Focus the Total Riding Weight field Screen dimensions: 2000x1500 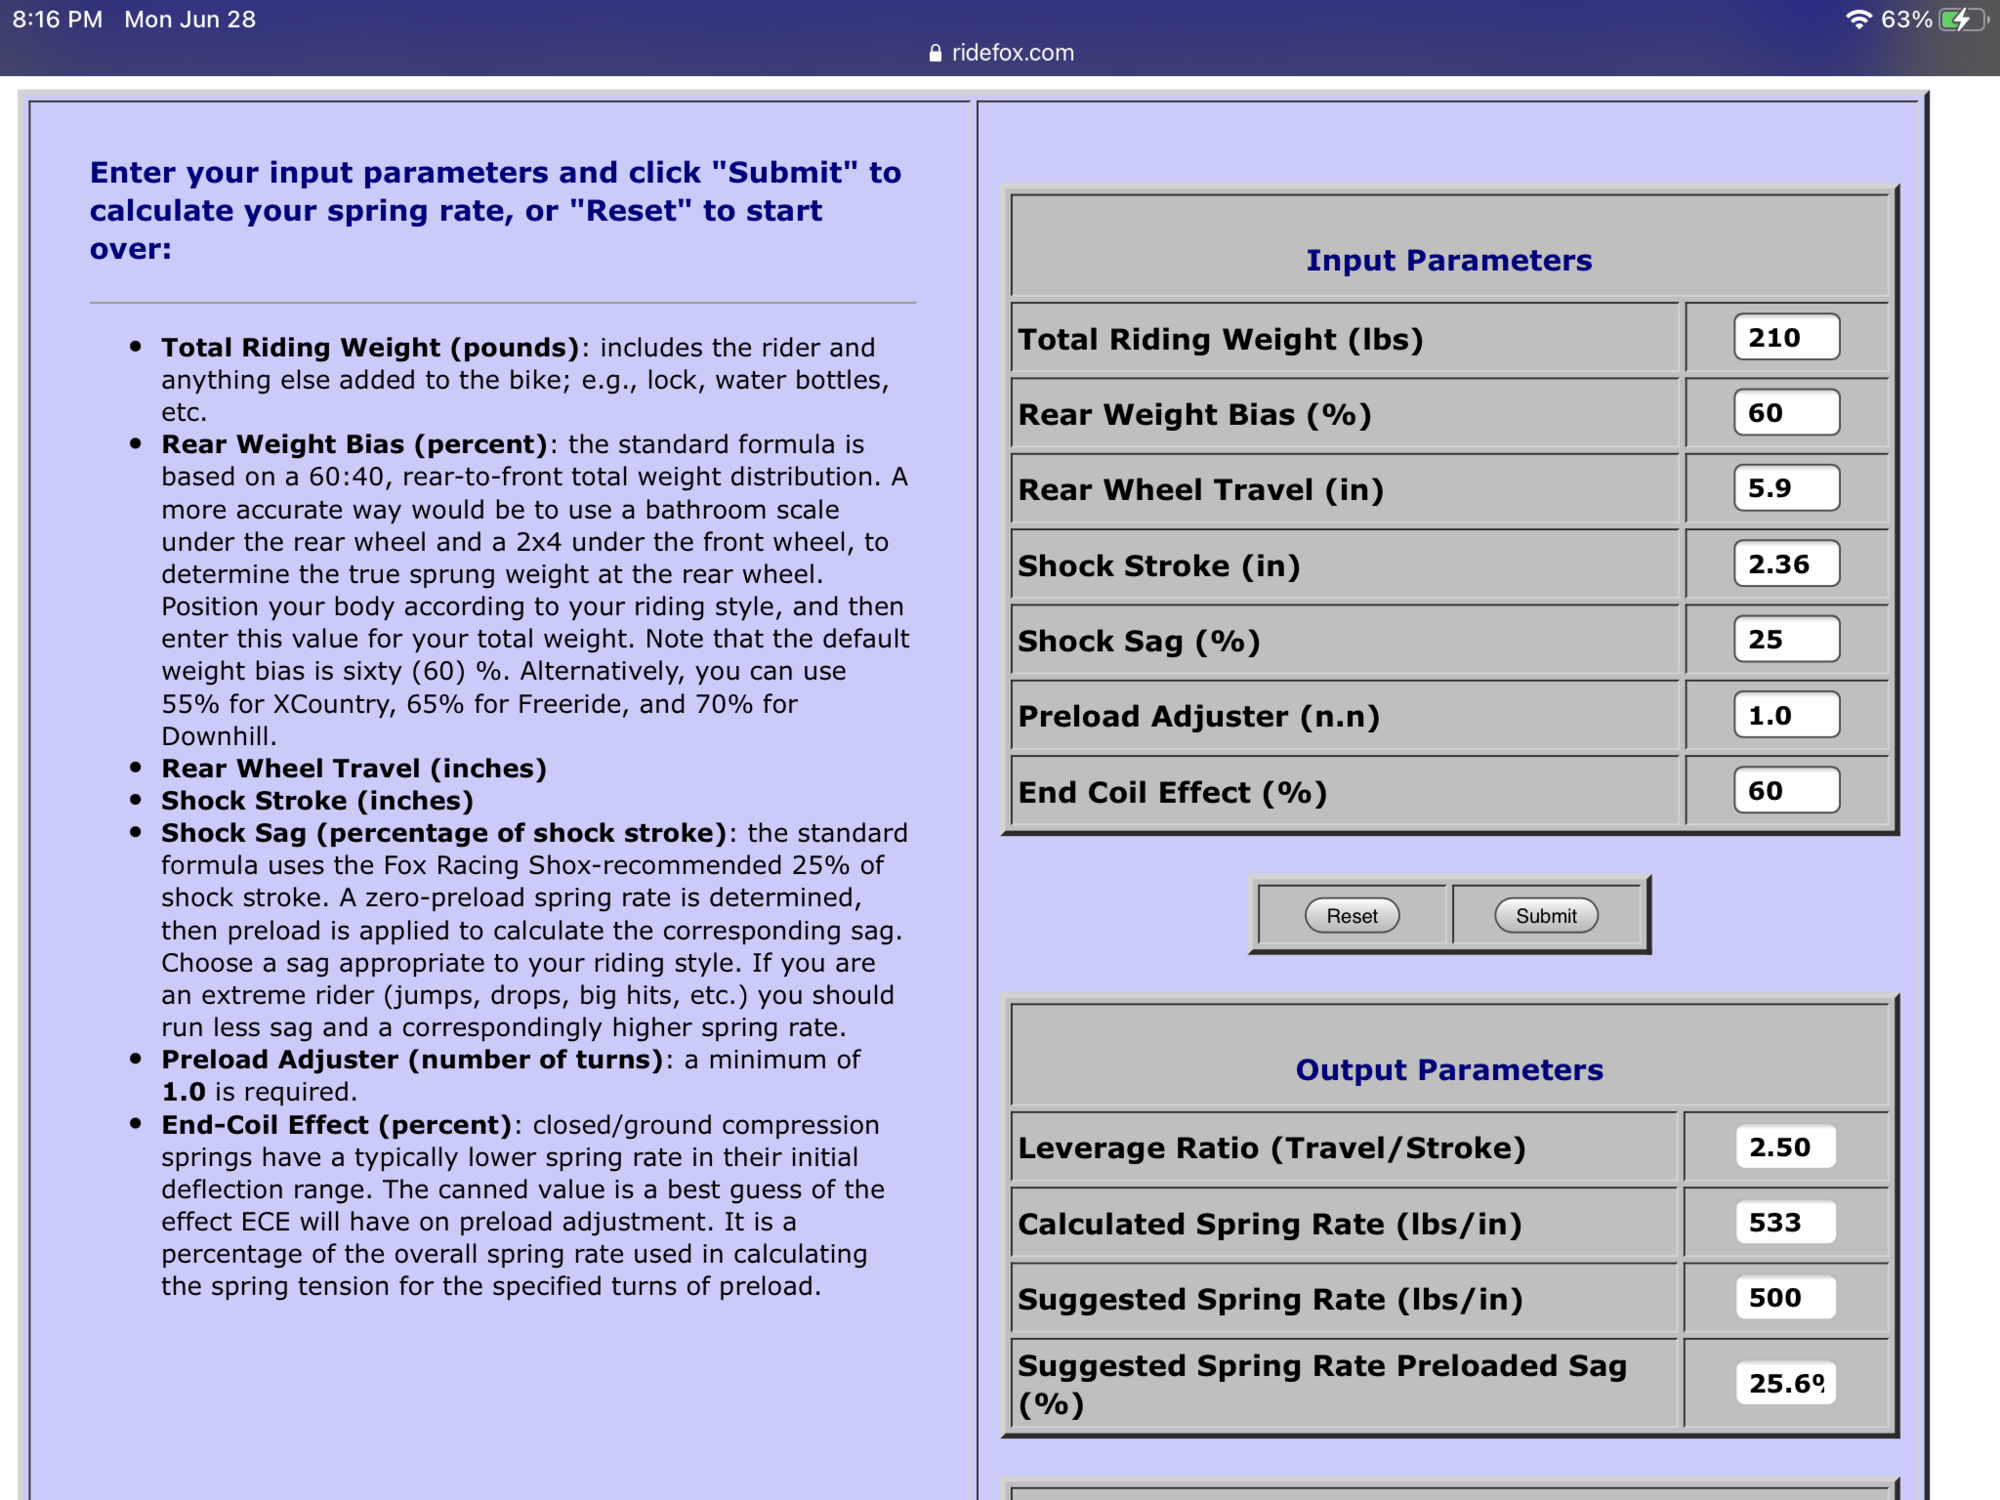tap(1786, 338)
